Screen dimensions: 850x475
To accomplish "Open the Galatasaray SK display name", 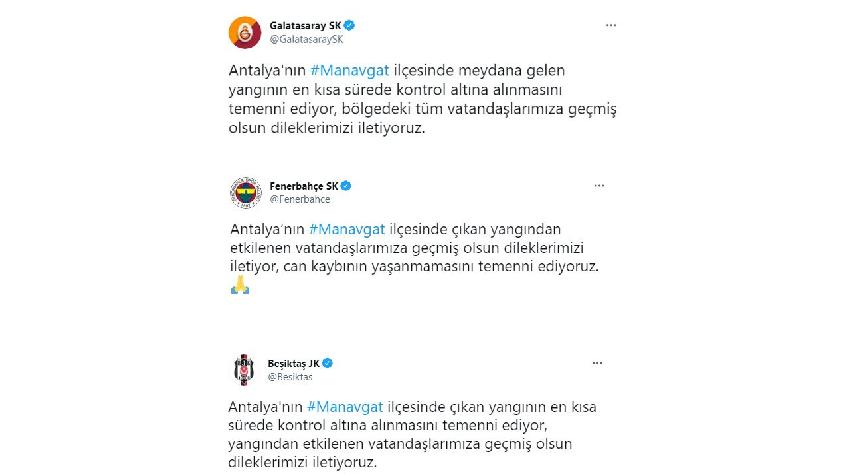I will pyautogui.click(x=305, y=25).
